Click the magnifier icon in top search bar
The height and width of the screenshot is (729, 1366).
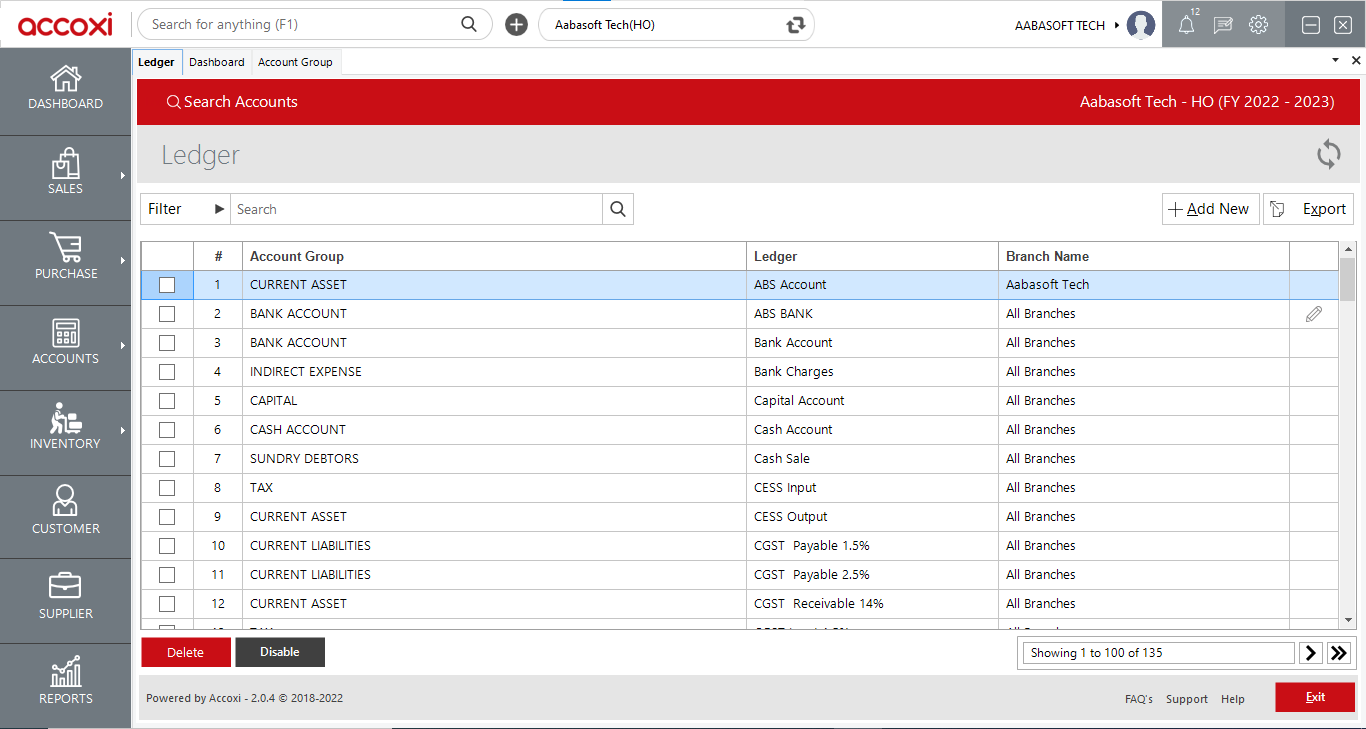[469, 24]
